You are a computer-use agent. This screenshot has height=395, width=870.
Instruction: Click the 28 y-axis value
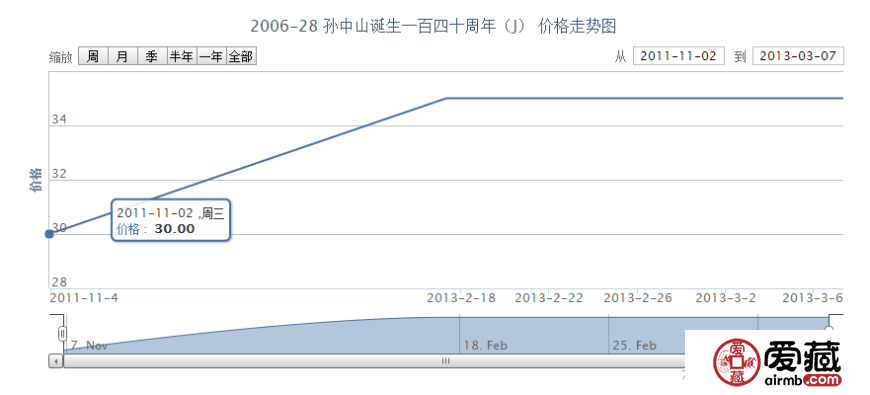point(59,282)
